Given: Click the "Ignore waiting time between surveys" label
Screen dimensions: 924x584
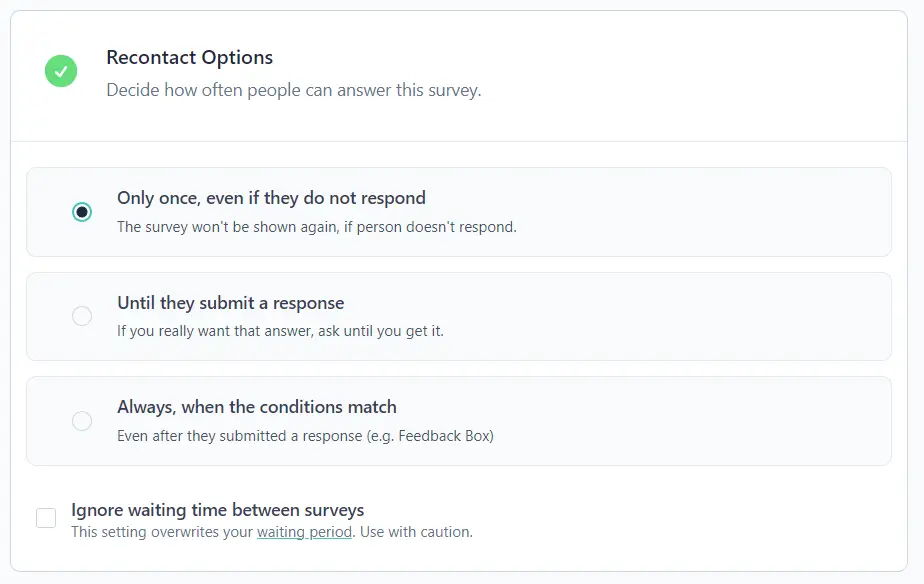Looking at the screenshot, I should pyautogui.click(x=217, y=510).
